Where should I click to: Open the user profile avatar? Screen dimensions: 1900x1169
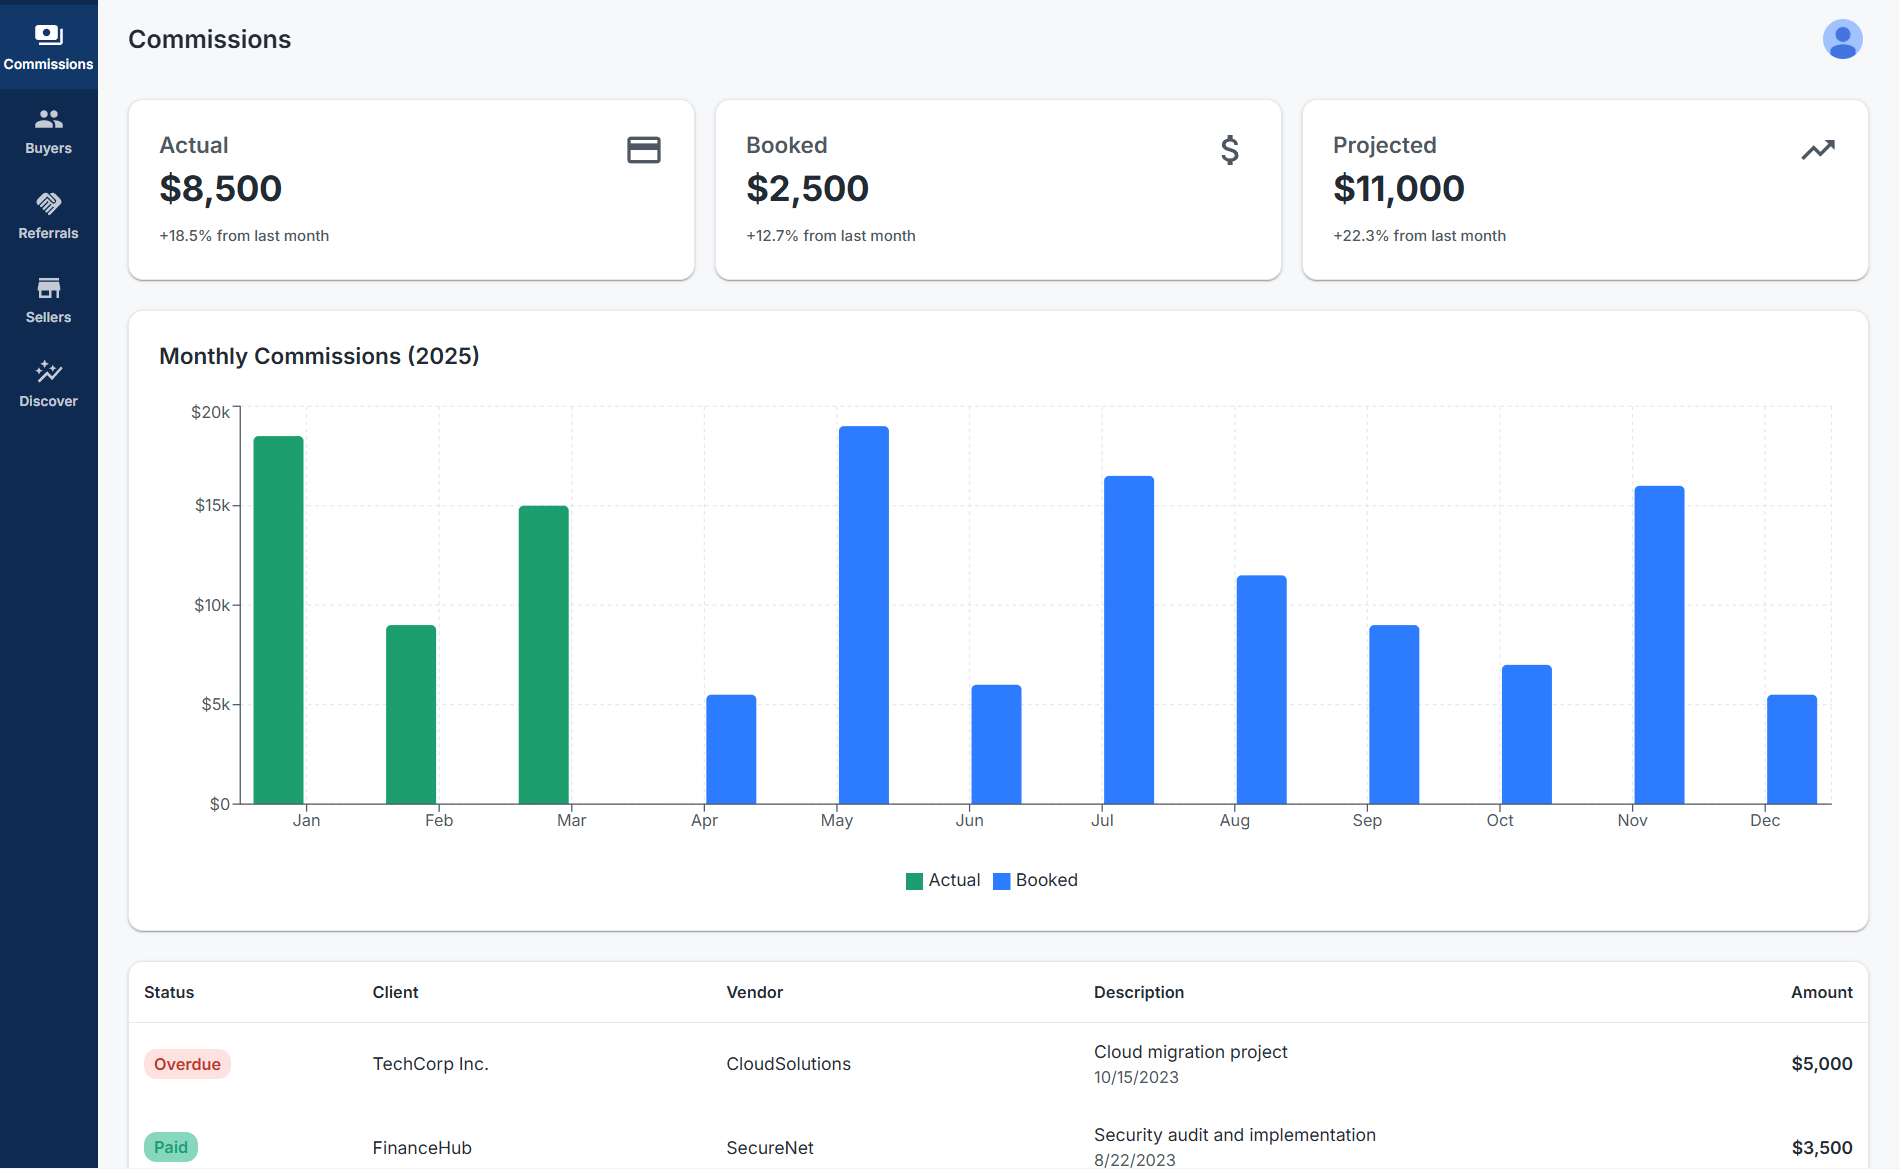pyautogui.click(x=1843, y=39)
